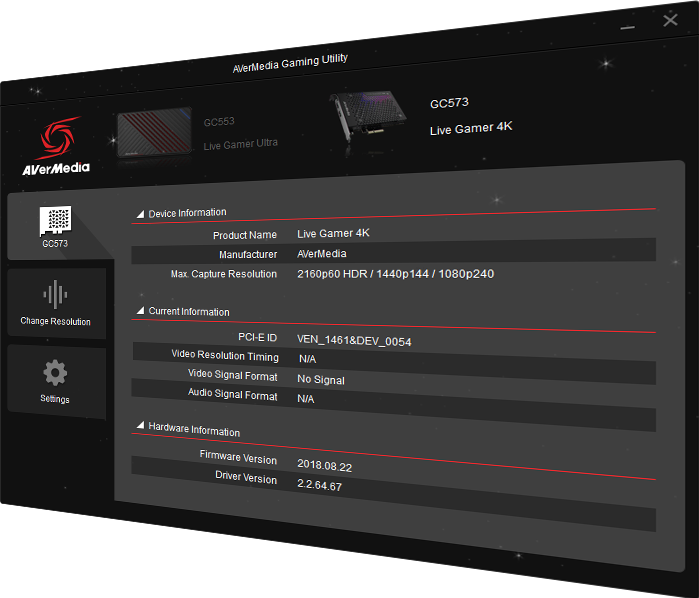Viewport: 699px width, 598px height.
Task: Select the GC553 Live Gamer Ultra device image
Action: coord(155,132)
